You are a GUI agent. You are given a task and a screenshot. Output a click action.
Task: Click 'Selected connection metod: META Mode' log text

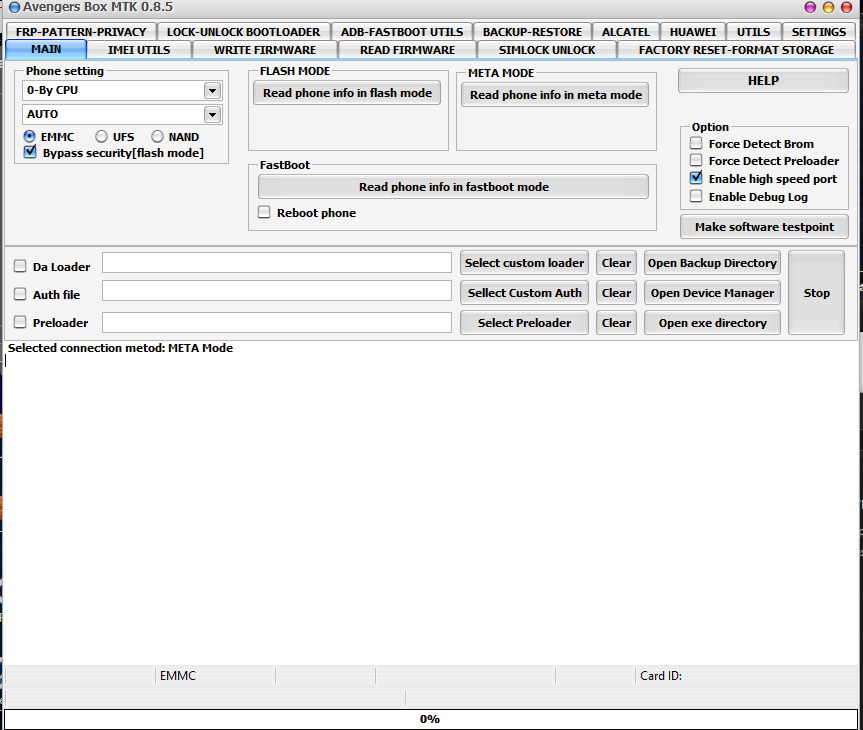pos(121,348)
